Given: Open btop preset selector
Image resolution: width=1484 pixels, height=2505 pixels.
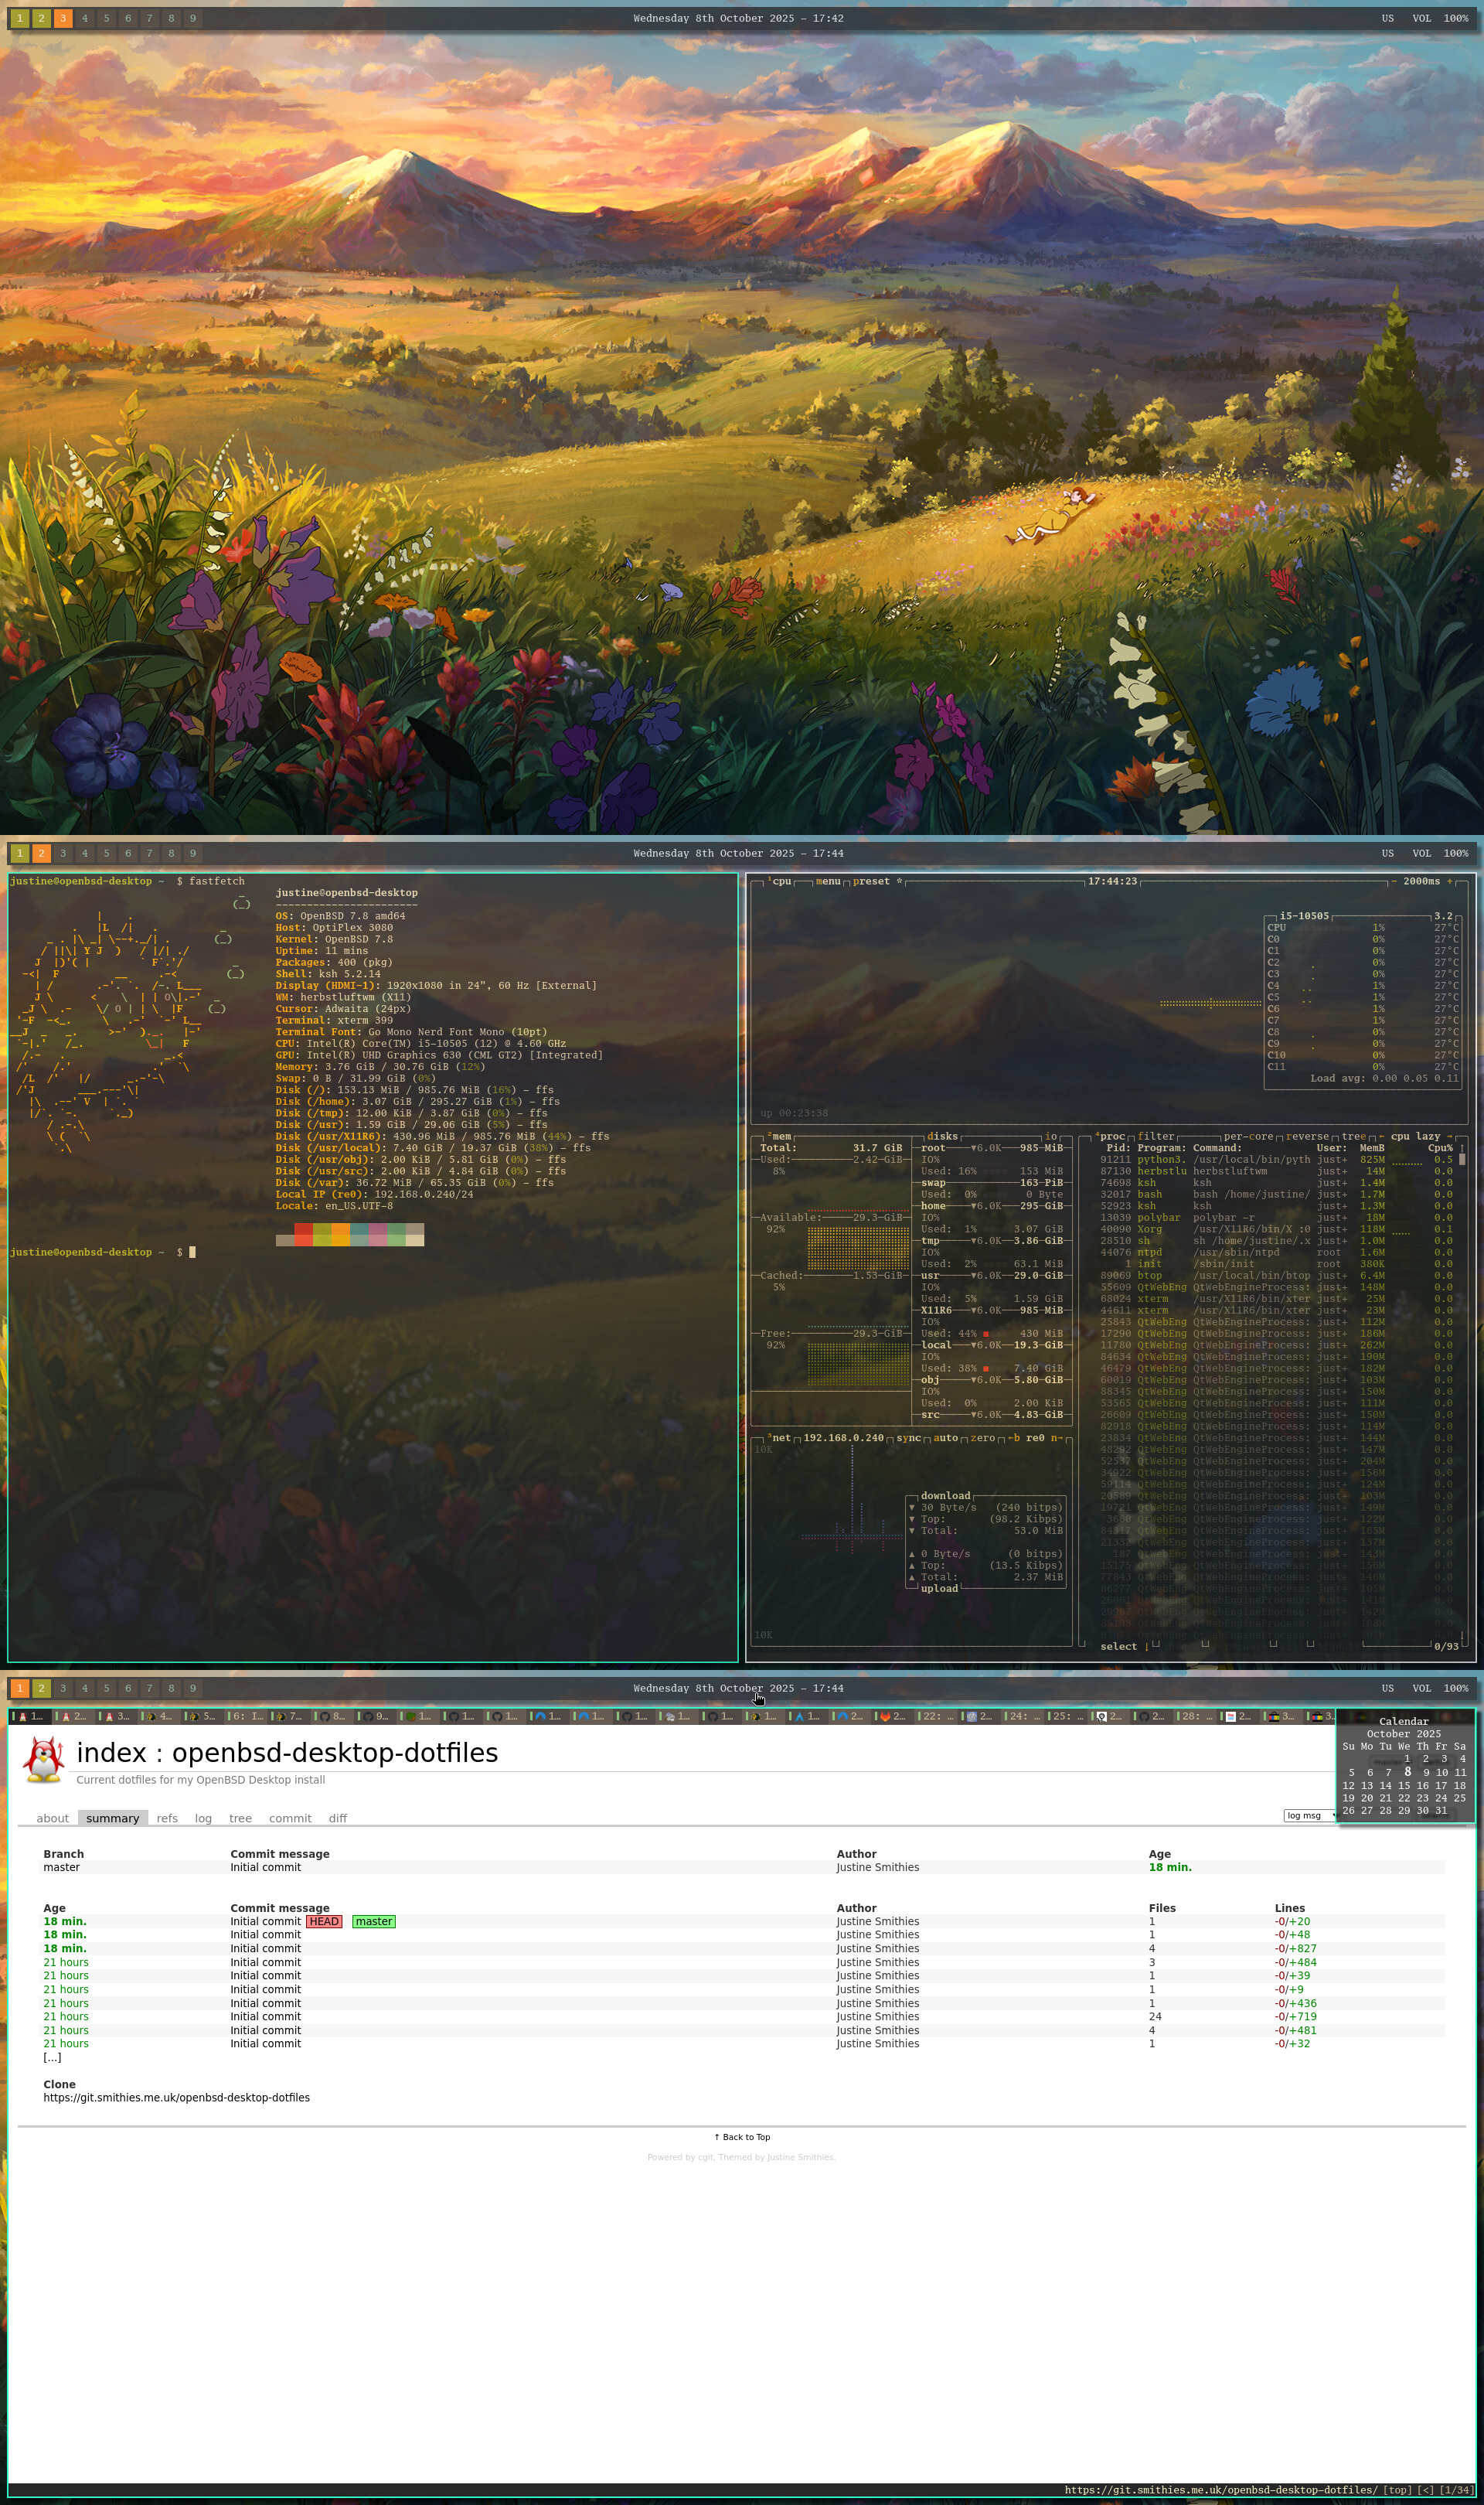Looking at the screenshot, I should [x=871, y=881].
